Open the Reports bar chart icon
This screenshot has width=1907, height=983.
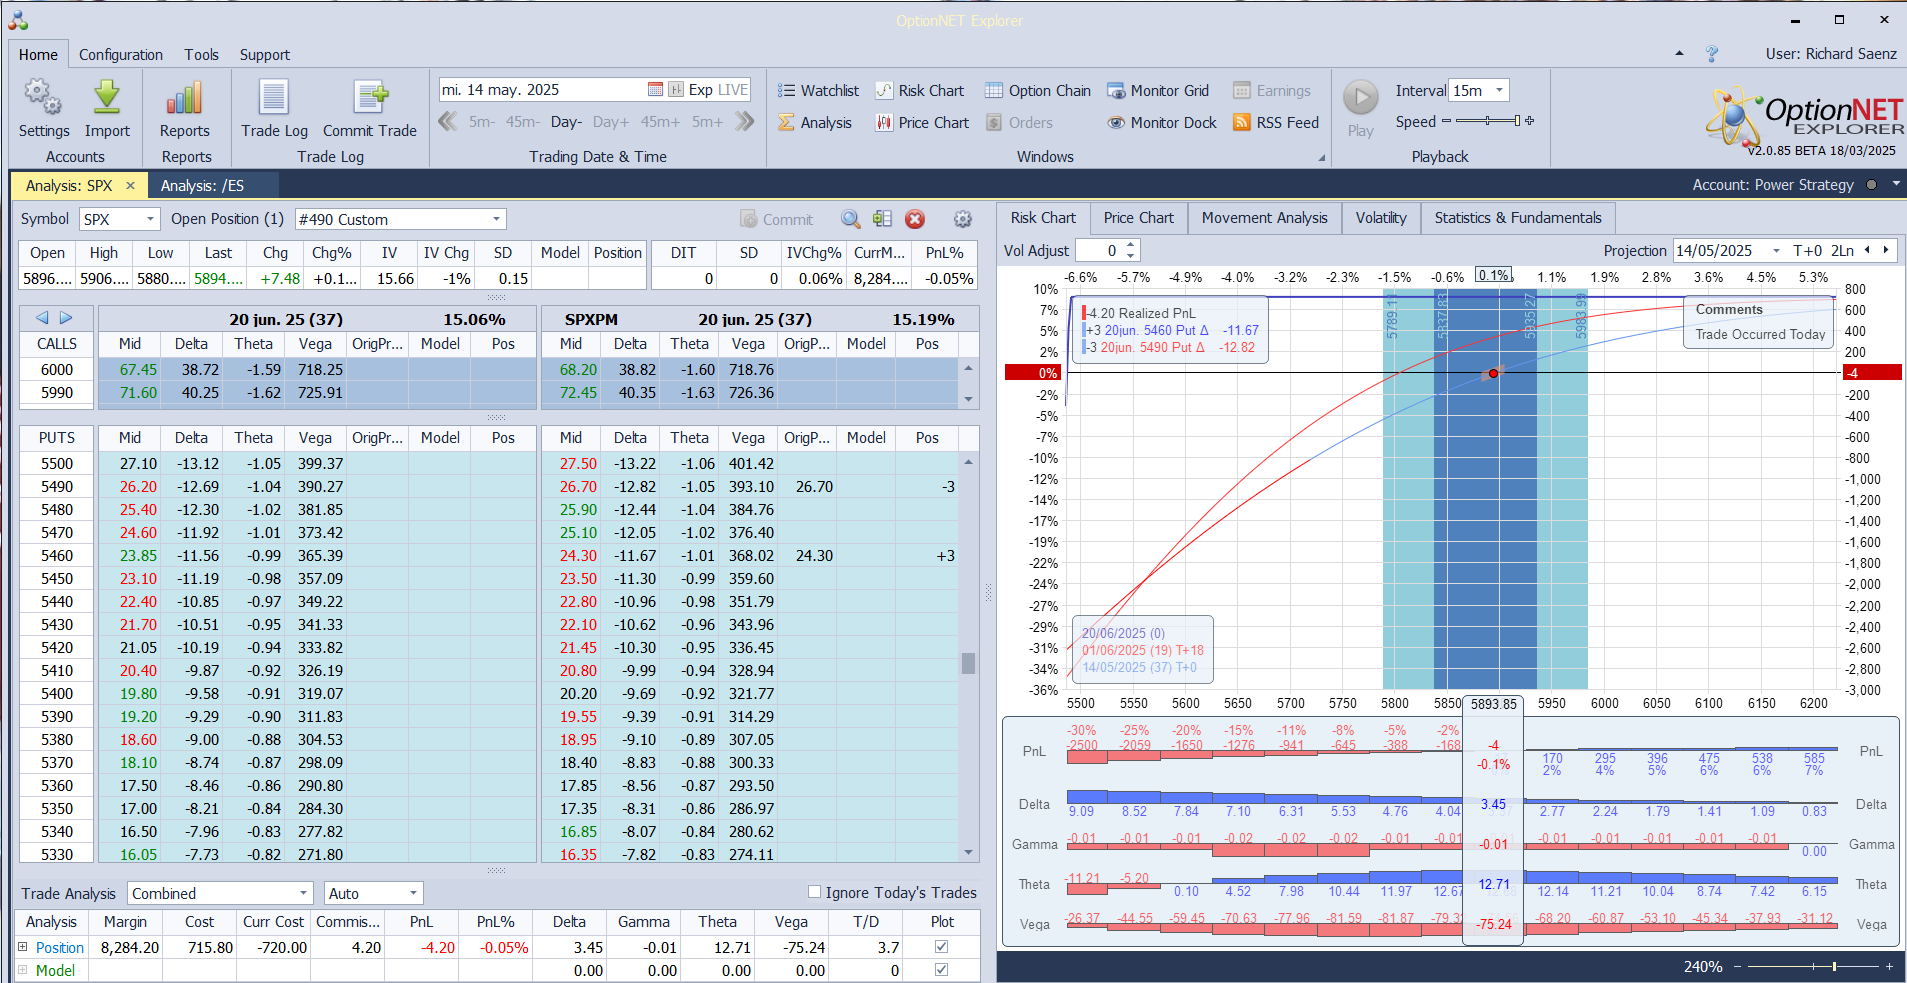point(185,110)
